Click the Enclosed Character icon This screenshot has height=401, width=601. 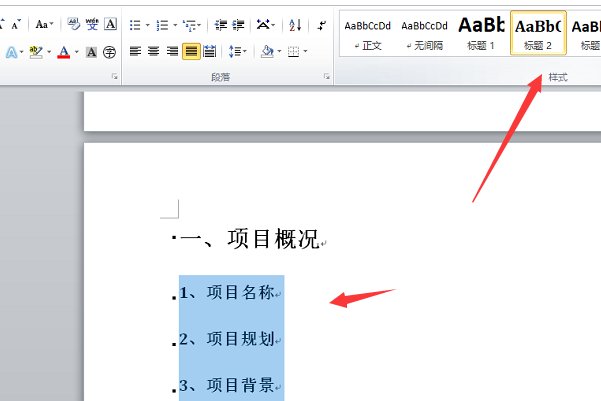tap(110, 52)
